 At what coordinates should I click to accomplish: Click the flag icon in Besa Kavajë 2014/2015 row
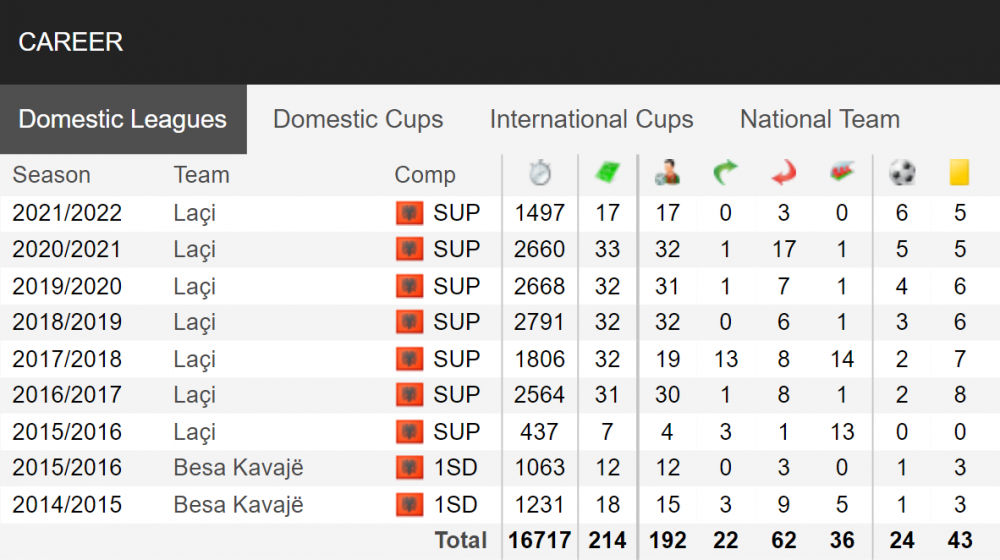click(409, 505)
